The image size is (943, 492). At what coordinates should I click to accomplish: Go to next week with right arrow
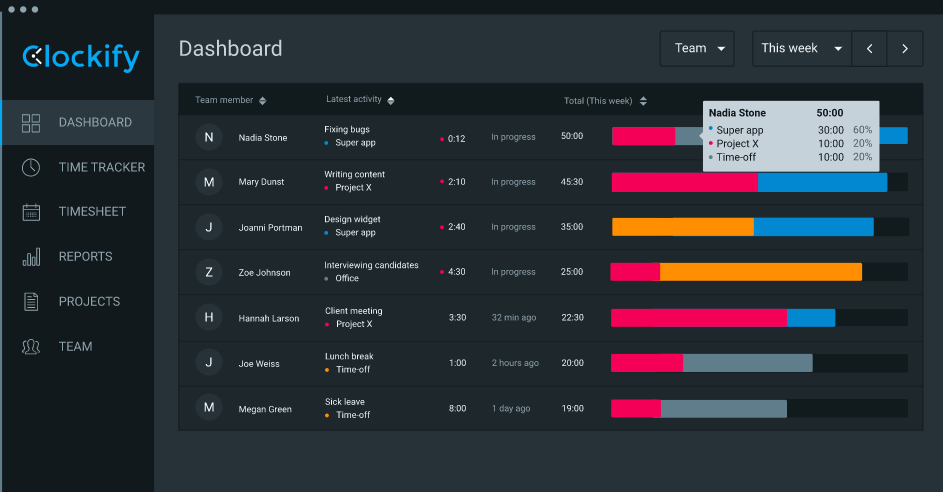tap(905, 48)
